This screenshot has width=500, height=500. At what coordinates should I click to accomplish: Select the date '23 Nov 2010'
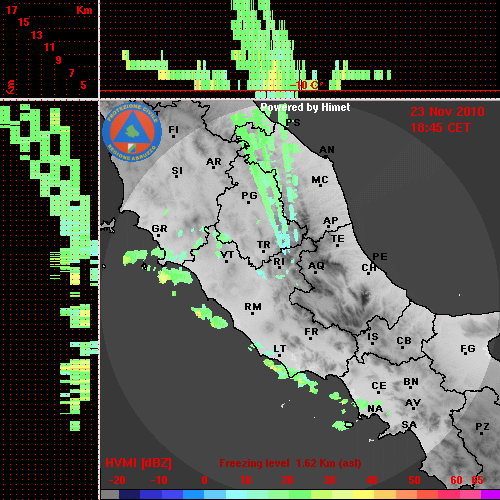coord(447,112)
